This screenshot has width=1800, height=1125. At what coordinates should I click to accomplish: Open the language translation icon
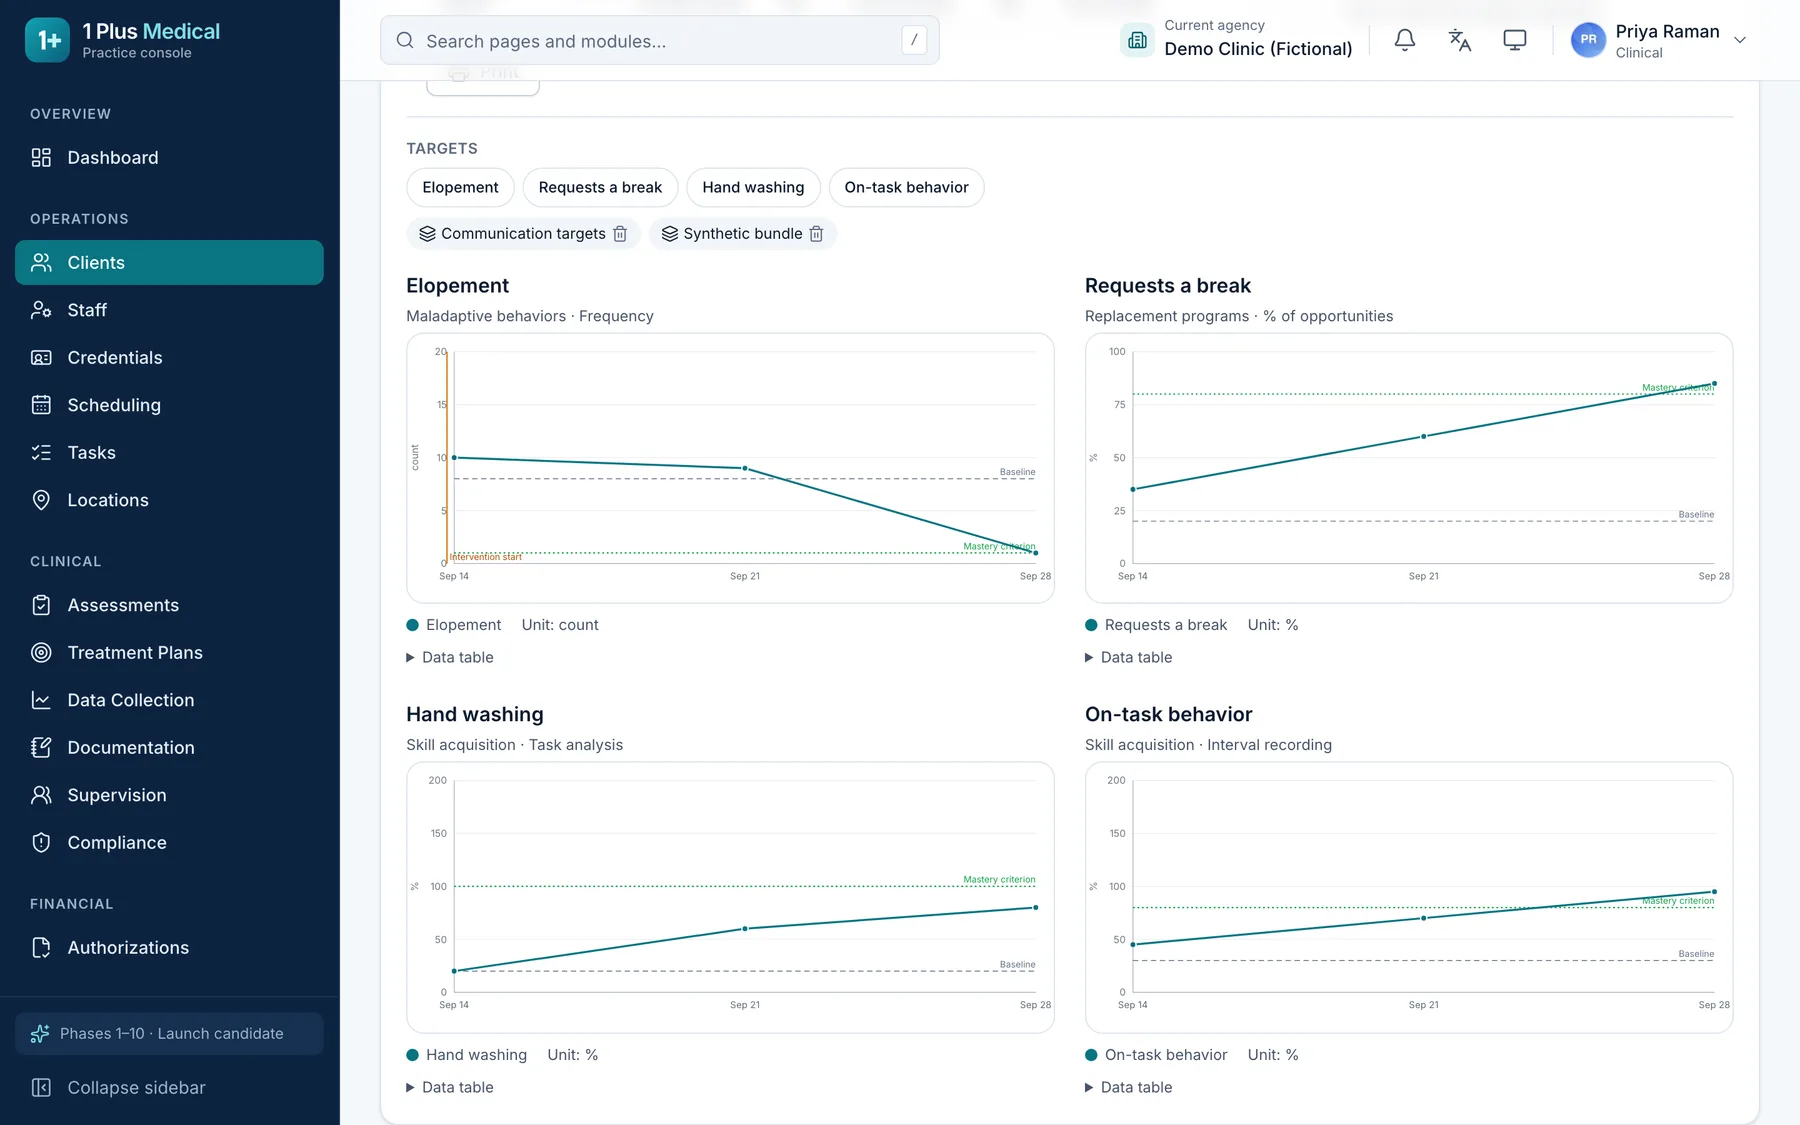coord(1460,40)
